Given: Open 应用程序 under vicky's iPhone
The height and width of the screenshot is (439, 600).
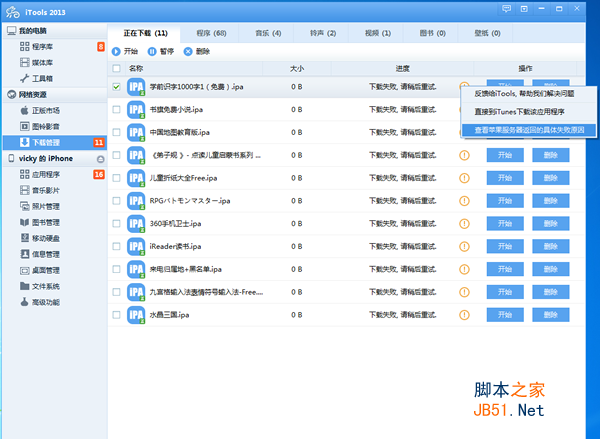Looking at the screenshot, I should coord(55,175).
